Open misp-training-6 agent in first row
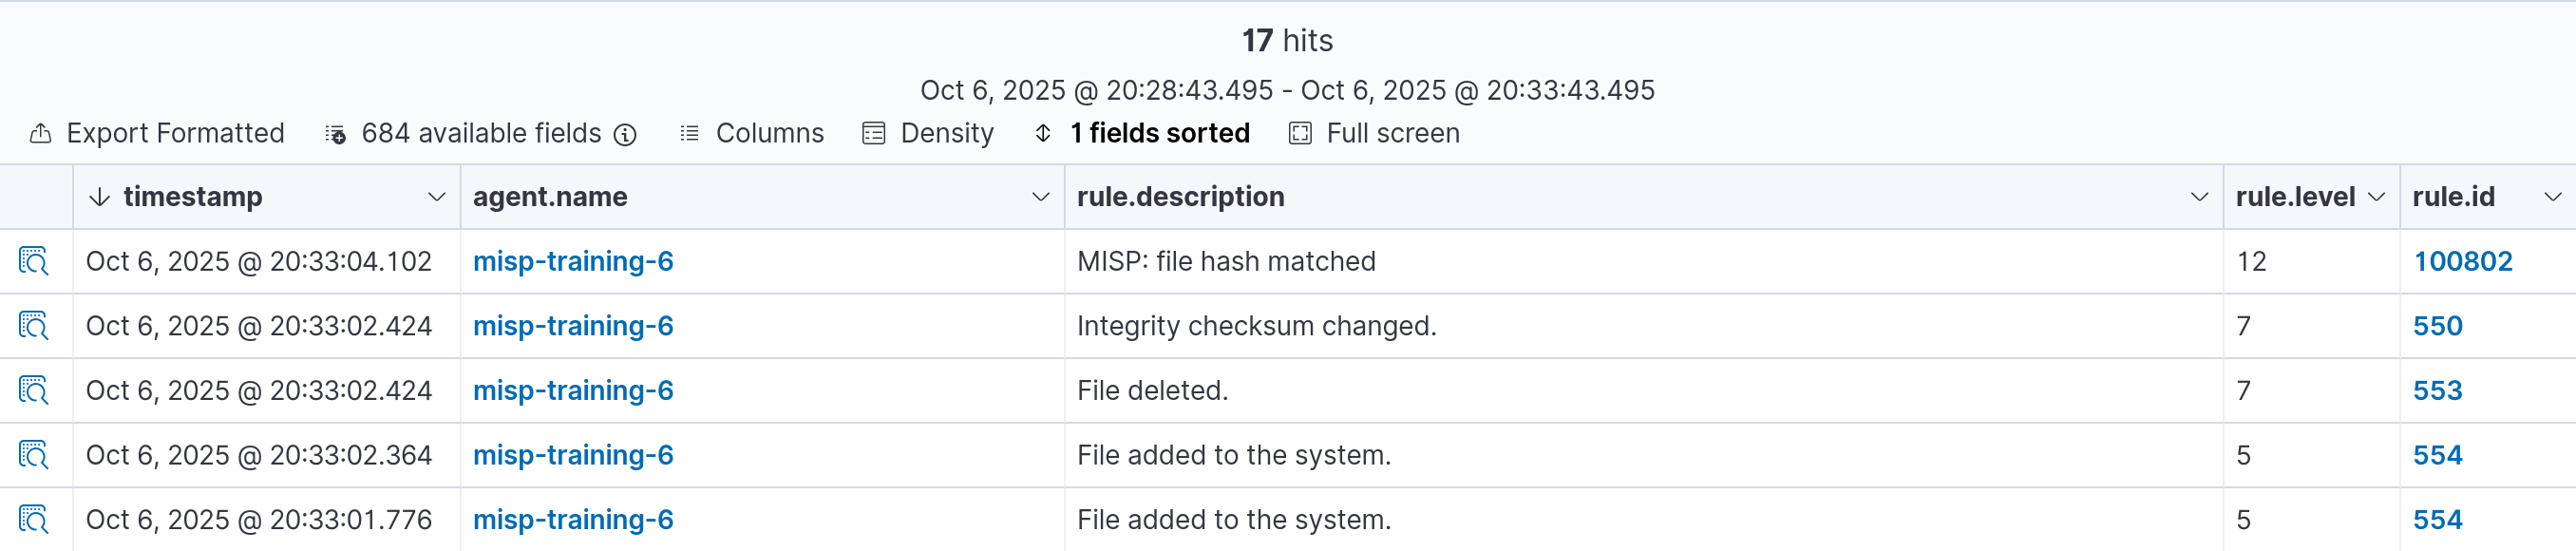The image size is (2576, 551). pos(573,261)
